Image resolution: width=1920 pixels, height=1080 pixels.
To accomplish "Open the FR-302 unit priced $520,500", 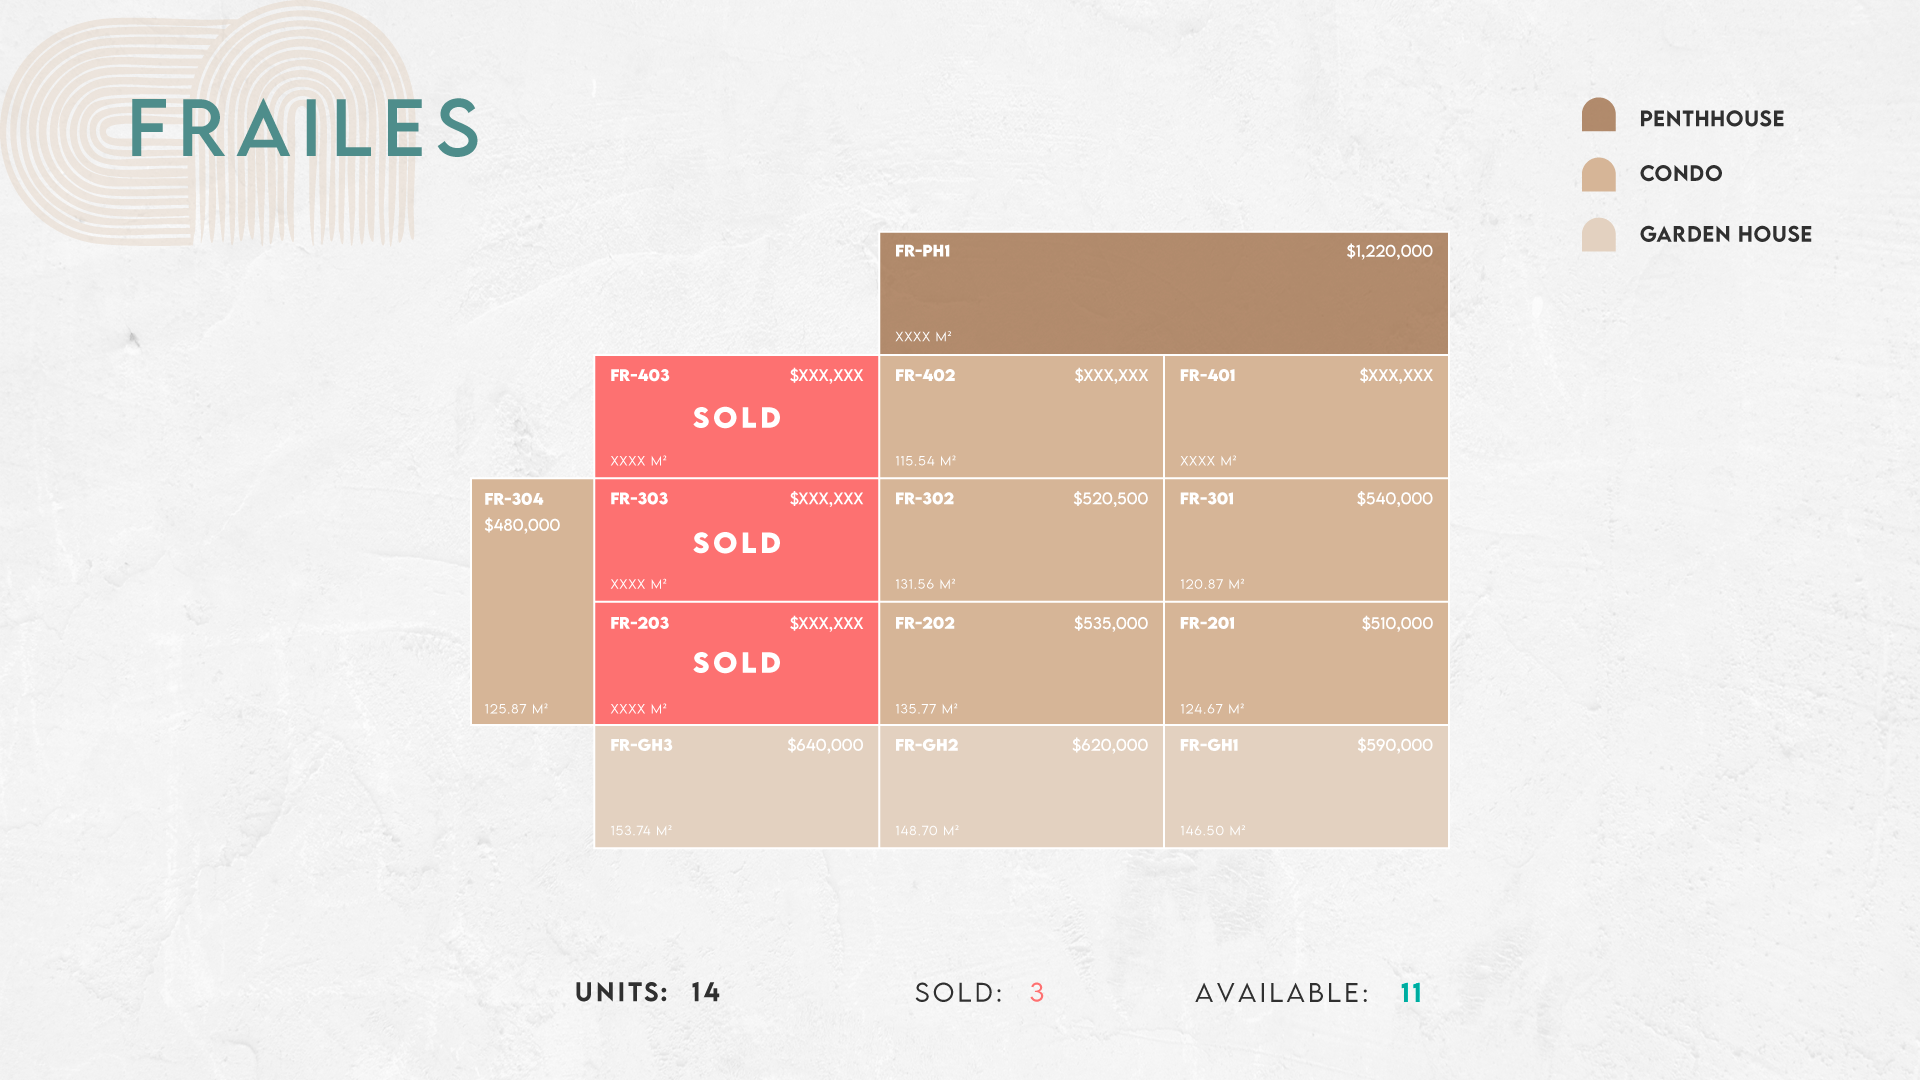I will [1021, 540].
